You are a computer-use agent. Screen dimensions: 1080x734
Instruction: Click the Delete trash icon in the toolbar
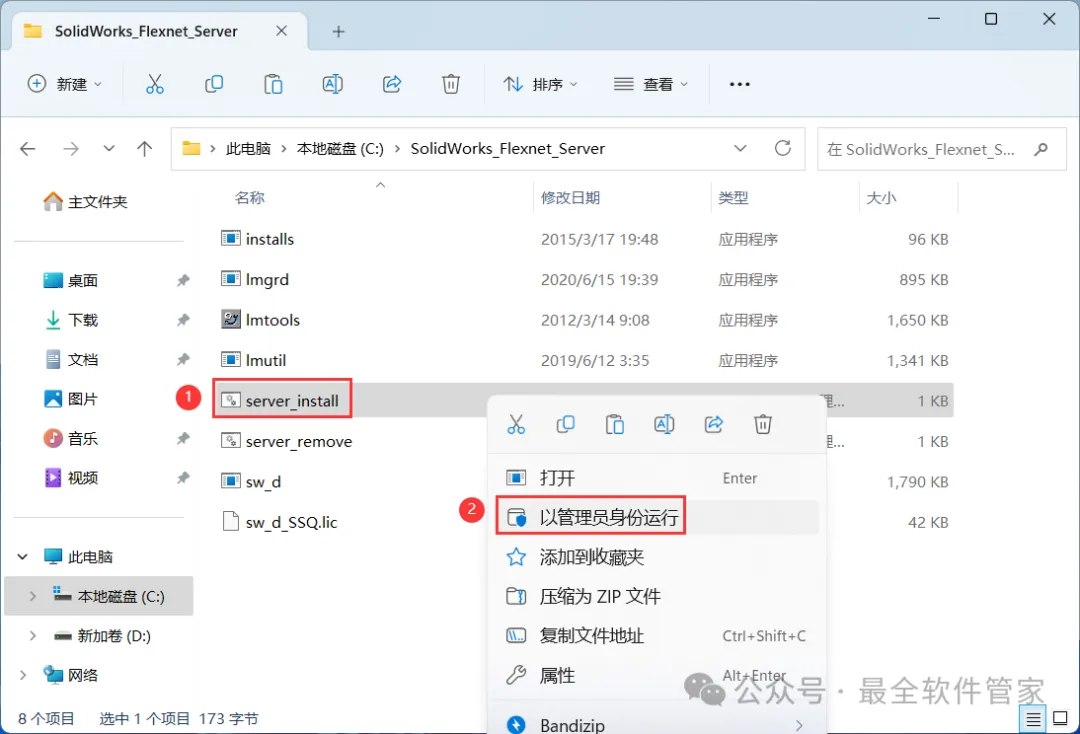(x=450, y=84)
